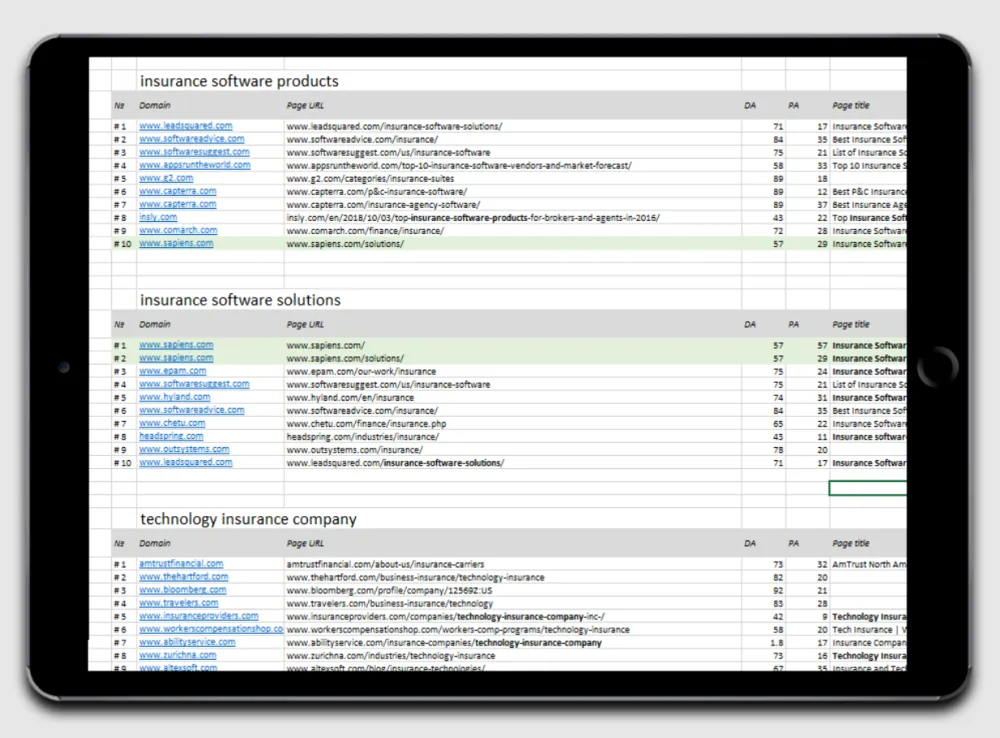This screenshot has width=1000, height=738.
Task: Select DA value 92 in the bloomberg row
Action: tap(778, 591)
